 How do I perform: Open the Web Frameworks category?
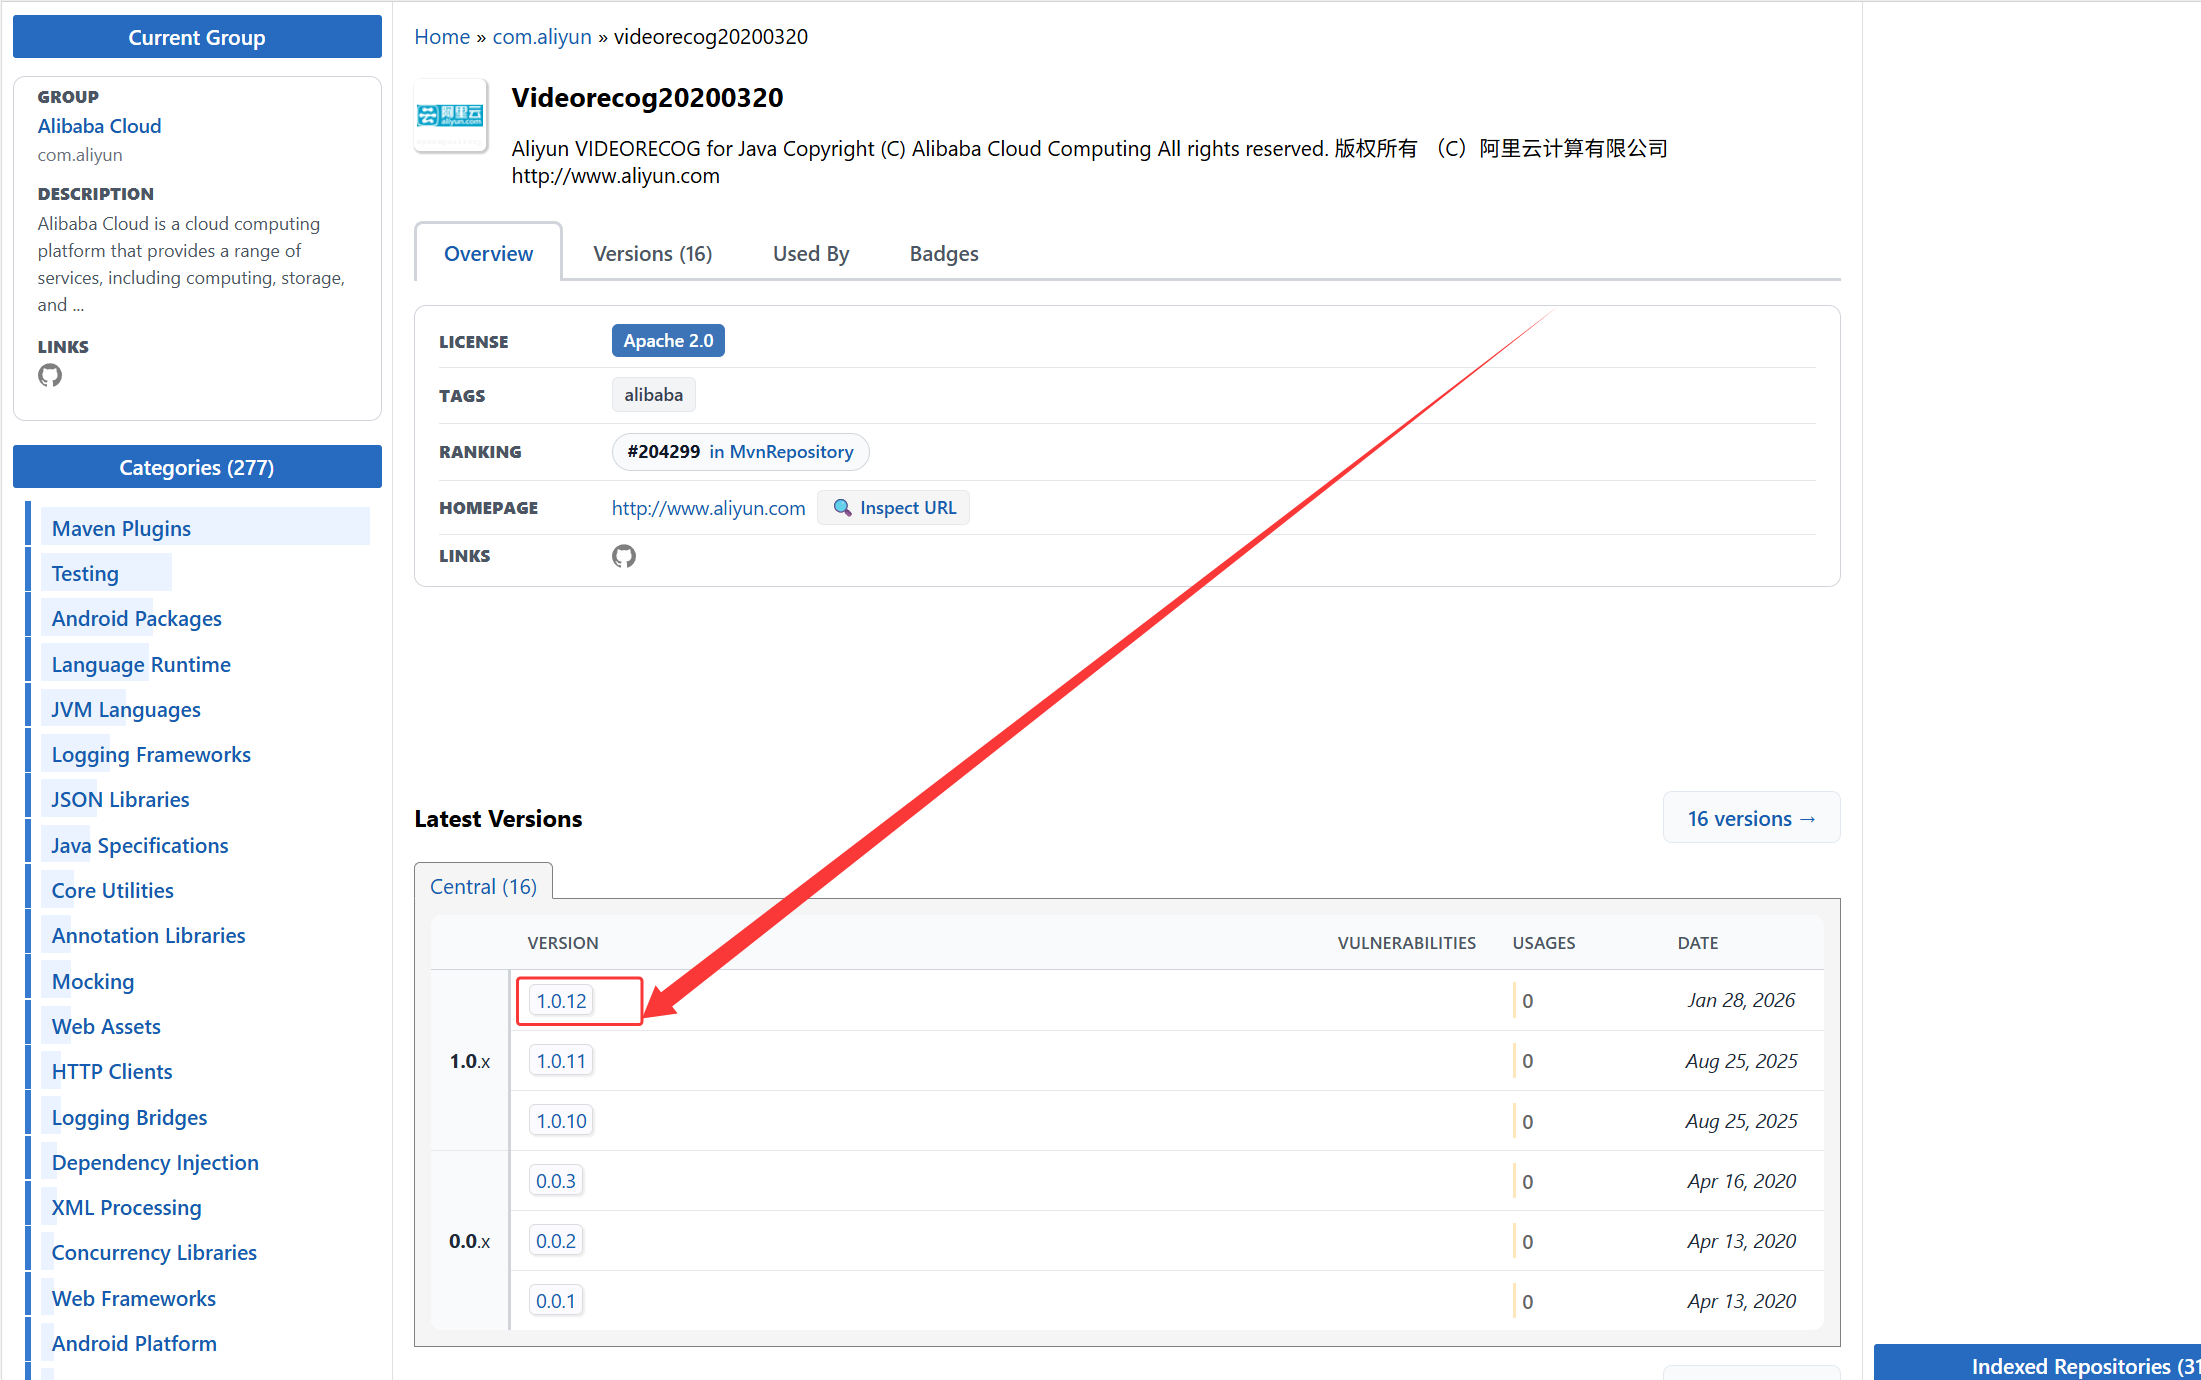pos(134,1298)
